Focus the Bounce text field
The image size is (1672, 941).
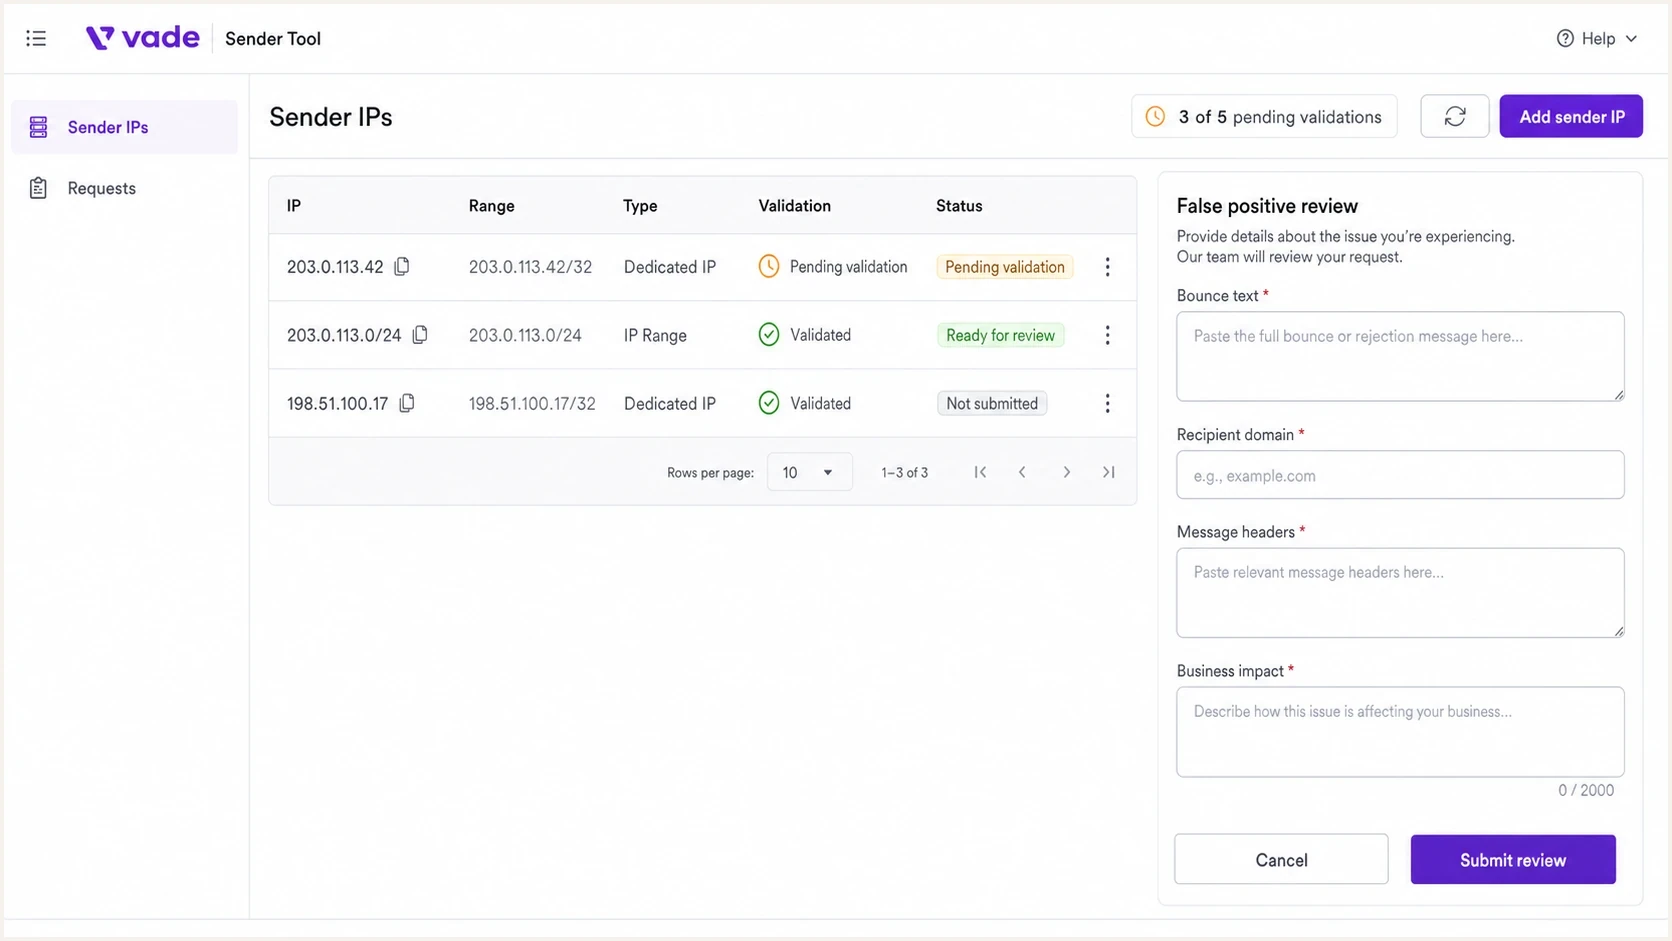pyautogui.click(x=1400, y=356)
